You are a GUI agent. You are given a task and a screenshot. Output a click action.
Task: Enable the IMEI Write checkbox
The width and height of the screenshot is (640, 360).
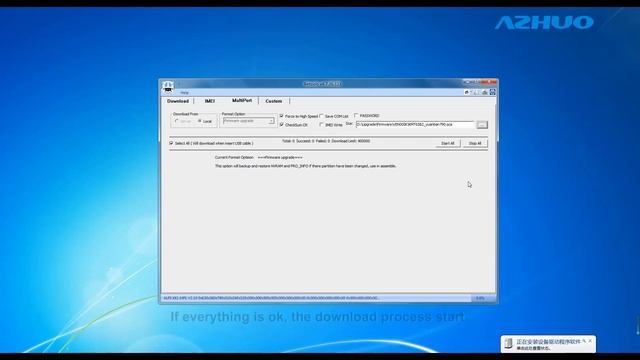322,124
